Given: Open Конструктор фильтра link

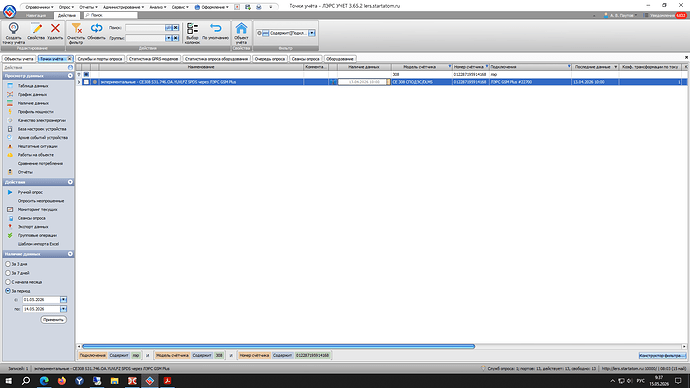Looking at the screenshot, I should coord(662,355).
